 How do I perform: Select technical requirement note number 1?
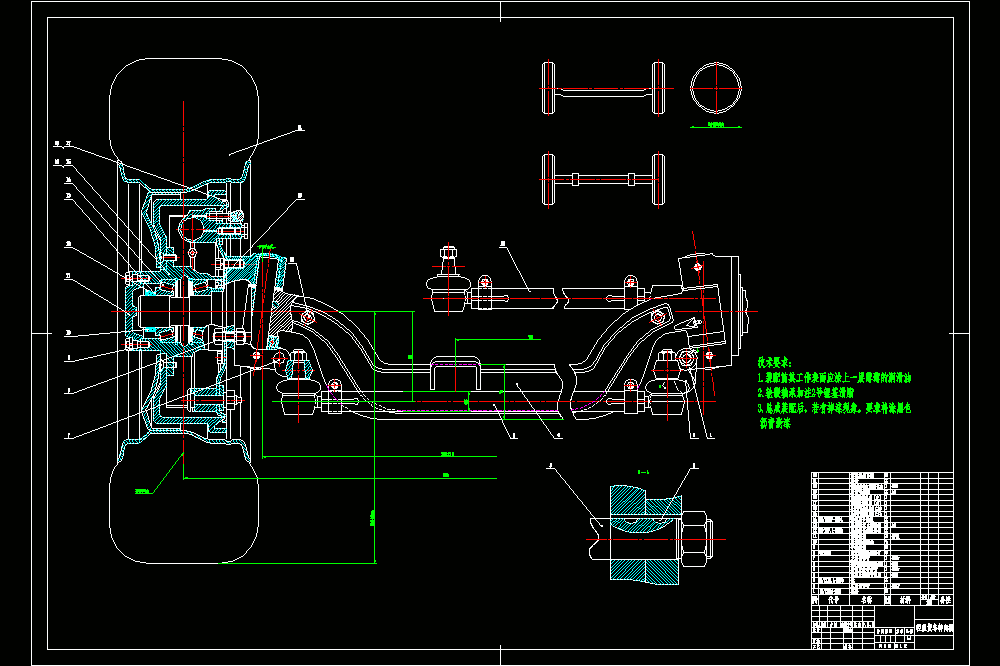tap(834, 378)
